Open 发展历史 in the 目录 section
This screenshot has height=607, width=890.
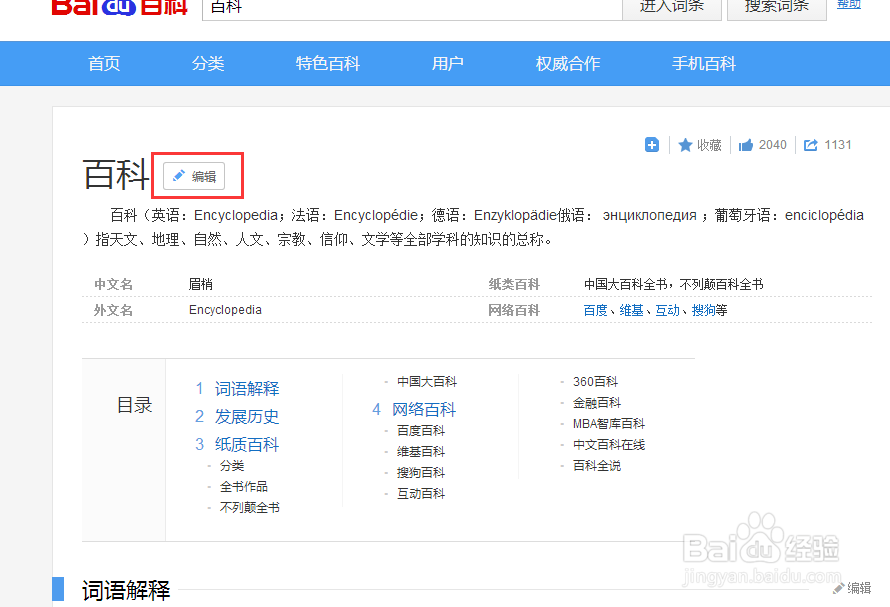pos(247,416)
